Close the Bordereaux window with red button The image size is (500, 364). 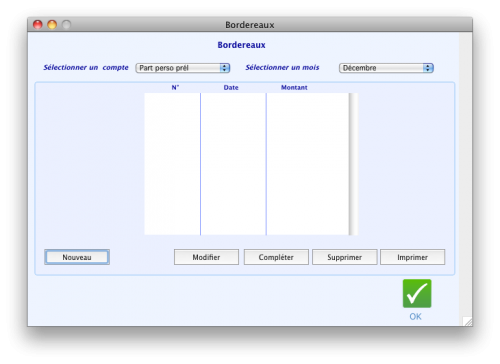pyautogui.click(x=38, y=24)
